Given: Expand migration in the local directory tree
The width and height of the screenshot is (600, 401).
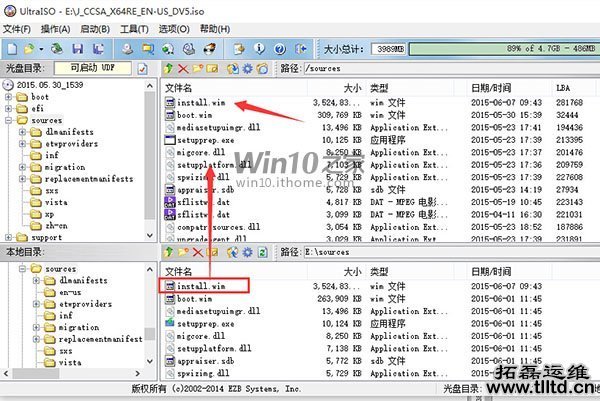Looking at the screenshot, I should click(x=37, y=328).
